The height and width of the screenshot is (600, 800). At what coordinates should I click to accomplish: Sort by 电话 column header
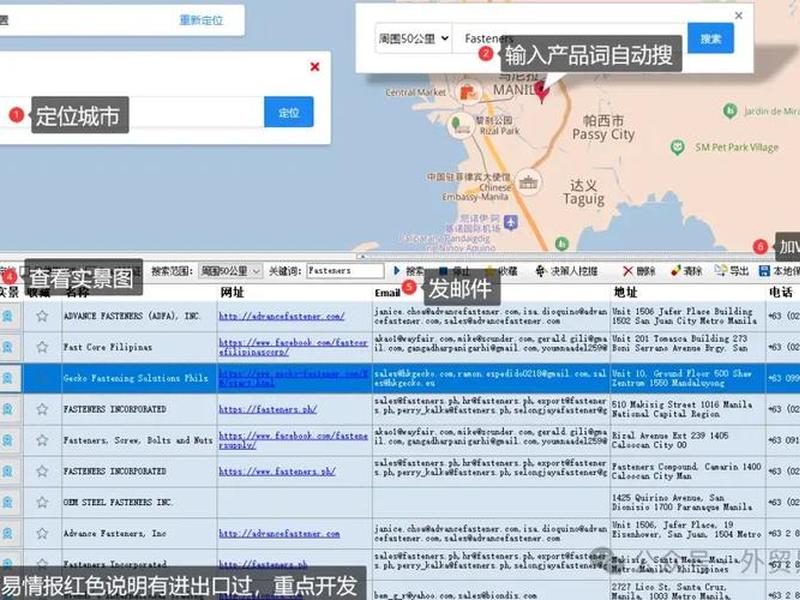[x=781, y=292]
